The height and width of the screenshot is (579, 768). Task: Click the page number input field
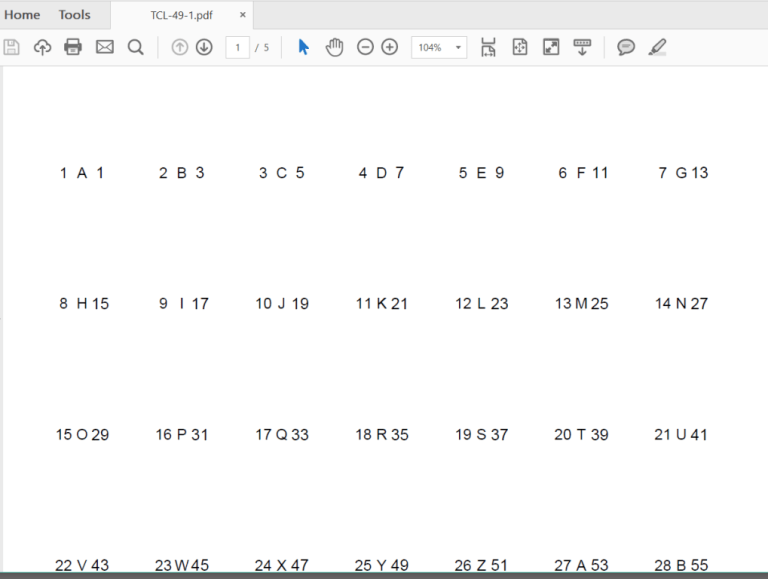pyautogui.click(x=237, y=47)
